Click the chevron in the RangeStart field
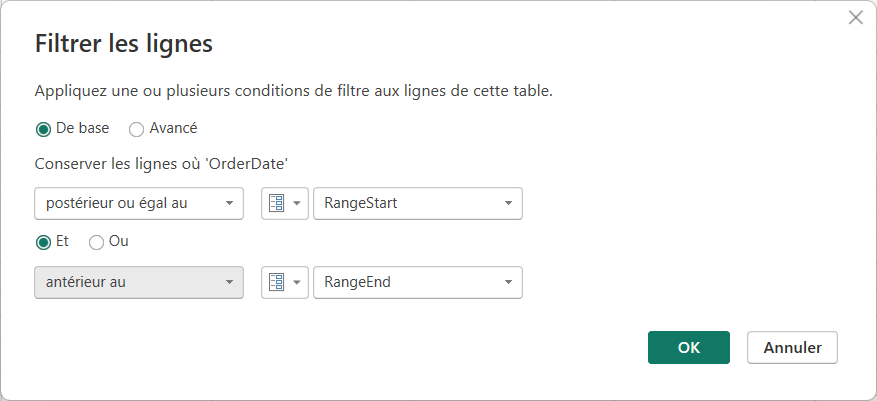 (508, 203)
